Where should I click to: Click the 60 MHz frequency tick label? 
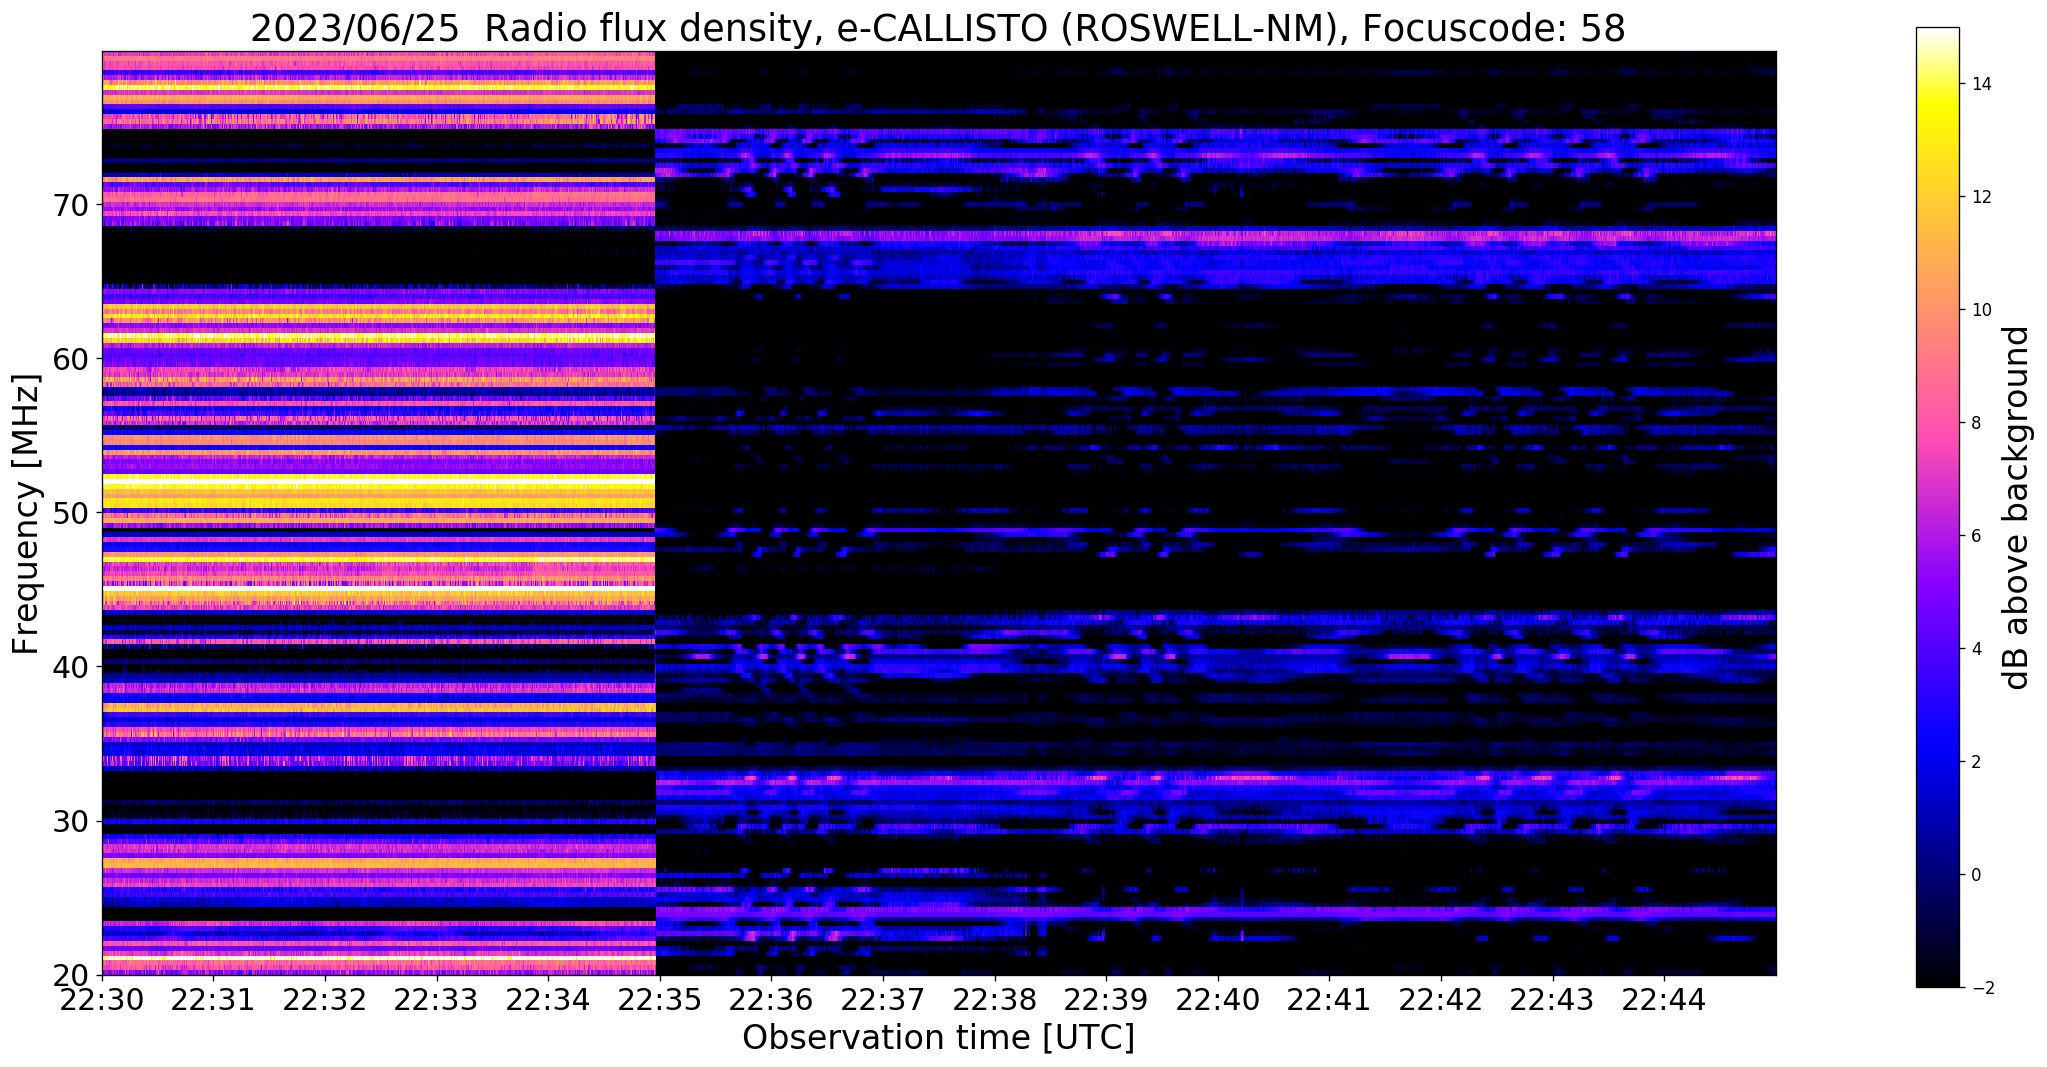(72, 358)
